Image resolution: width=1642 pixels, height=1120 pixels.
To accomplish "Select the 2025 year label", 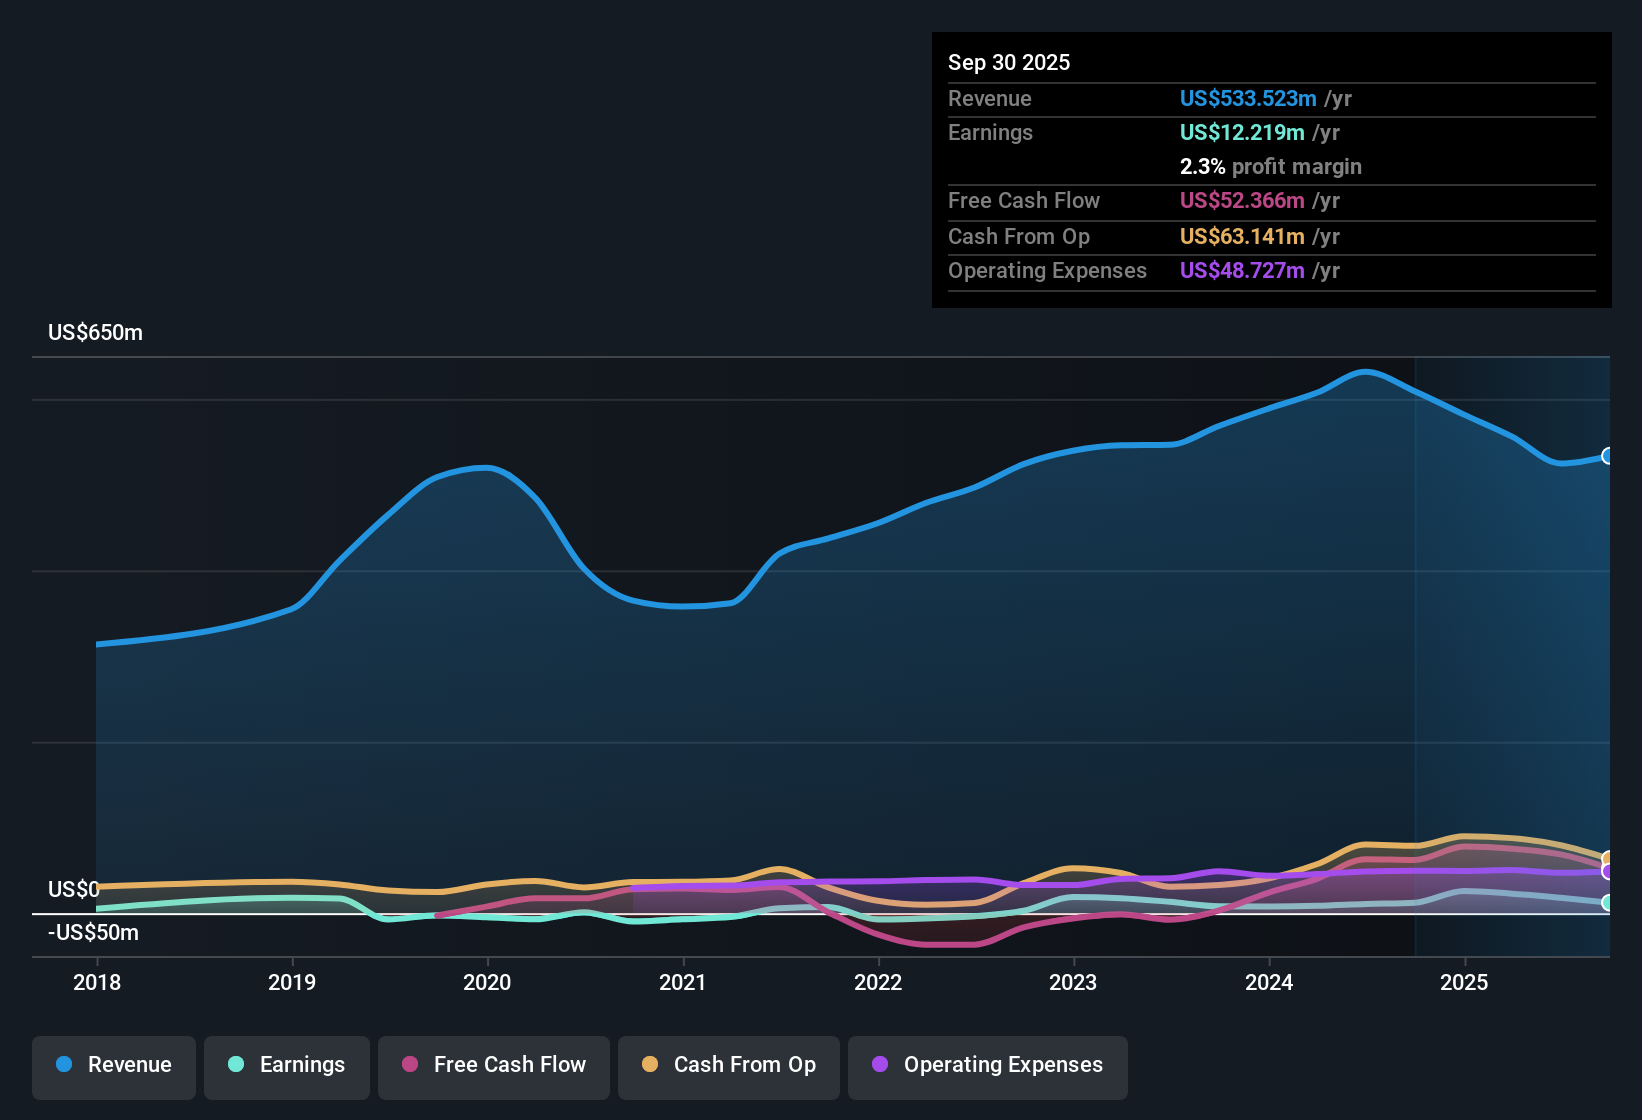I will [1464, 983].
